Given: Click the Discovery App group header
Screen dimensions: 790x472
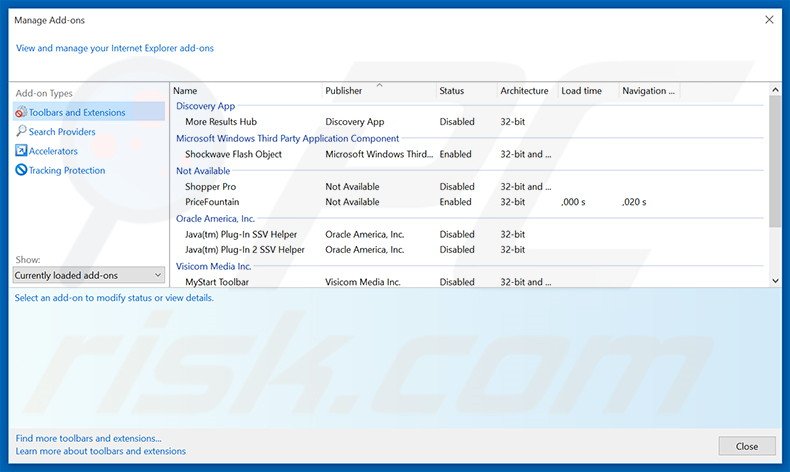Looking at the screenshot, I should pos(205,106).
